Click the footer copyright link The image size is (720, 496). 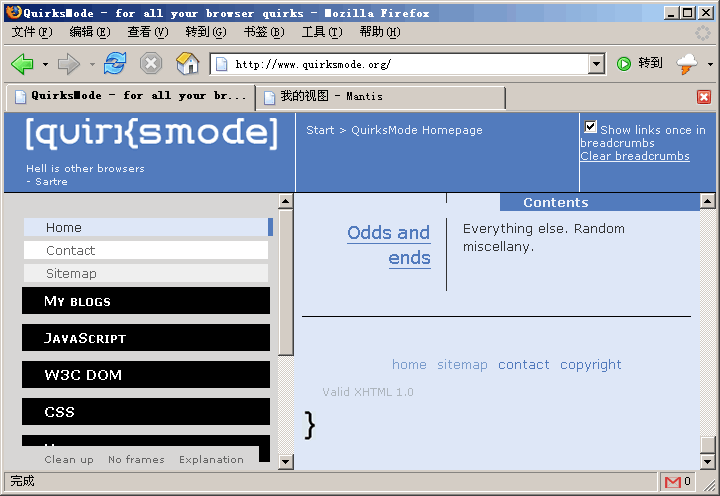[x=591, y=365]
